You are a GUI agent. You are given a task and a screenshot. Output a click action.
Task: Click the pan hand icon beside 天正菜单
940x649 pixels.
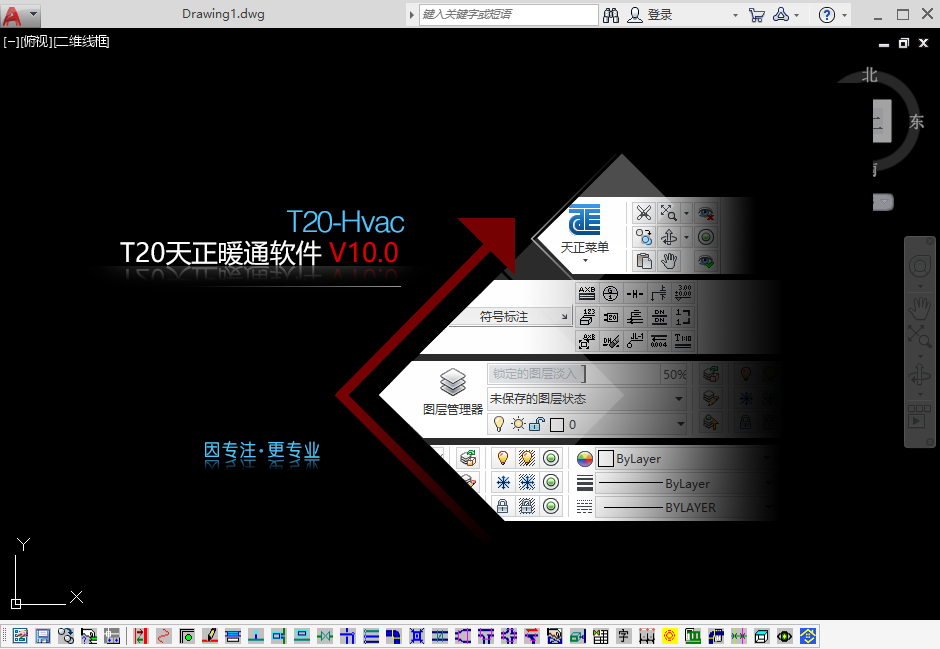pos(670,261)
